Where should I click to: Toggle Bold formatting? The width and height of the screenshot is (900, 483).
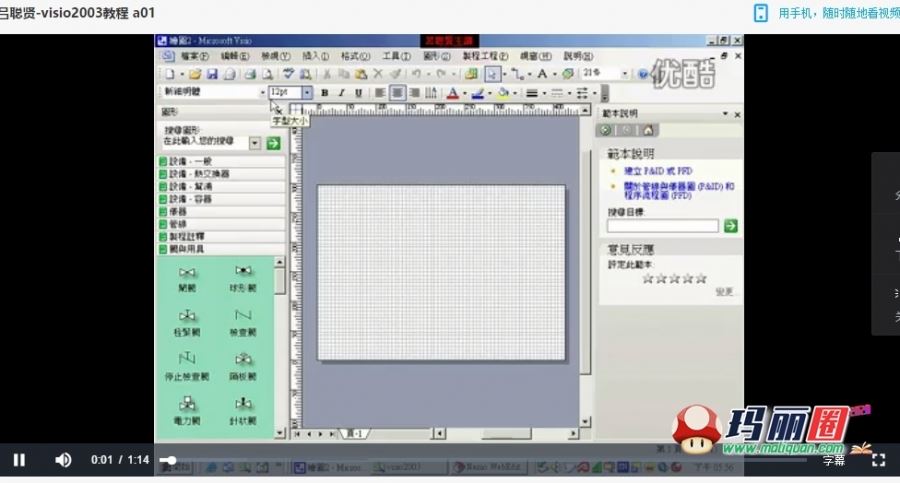[x=324, y=93]
